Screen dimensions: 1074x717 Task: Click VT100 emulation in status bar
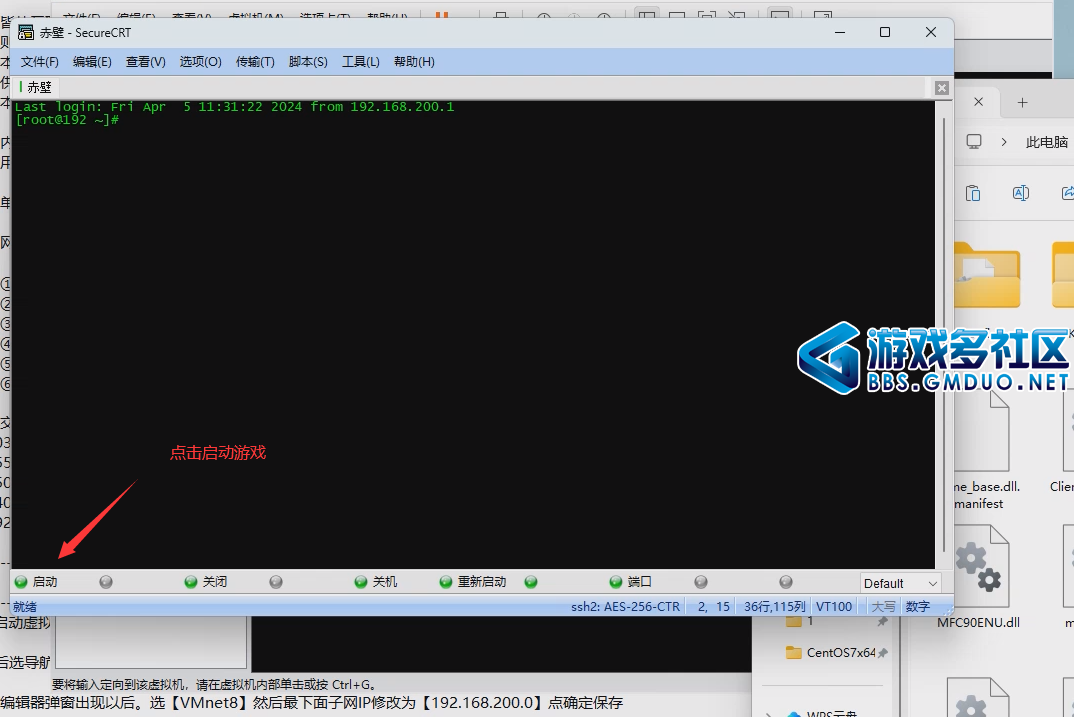click(834, 607)
